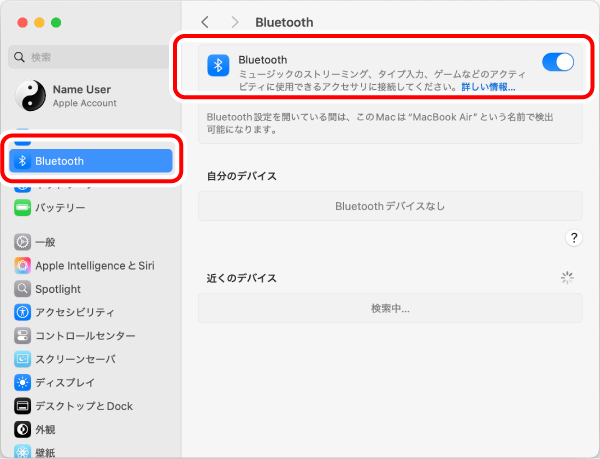Click the green battery icon
Screen dimensions: 600x459
click(x=23, y=208)
